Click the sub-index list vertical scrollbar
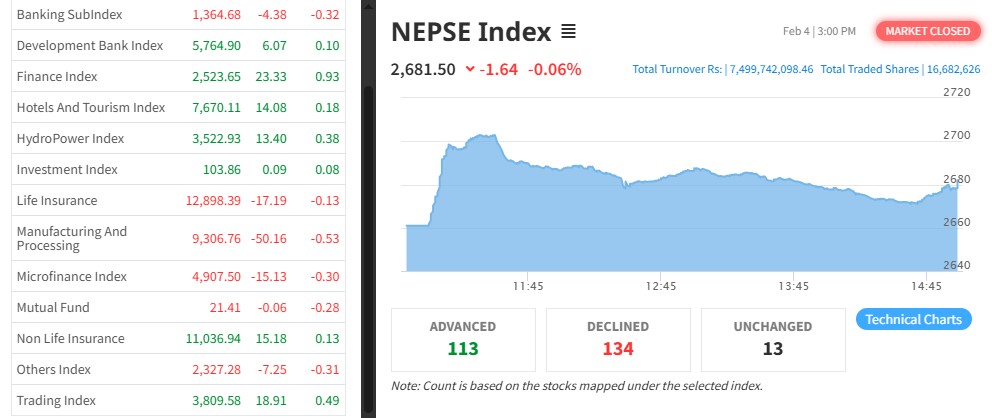This screenshot has width=992, height=418. (x=367, y=200)
